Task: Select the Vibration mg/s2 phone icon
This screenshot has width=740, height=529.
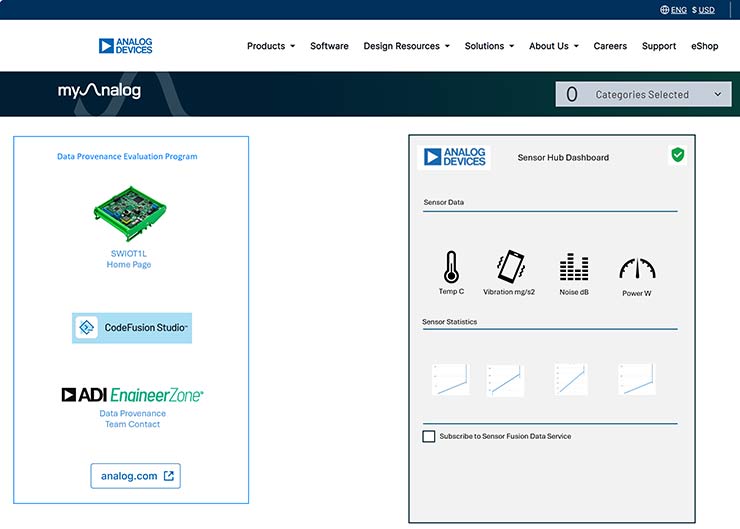Action: [x=509, y=267]
